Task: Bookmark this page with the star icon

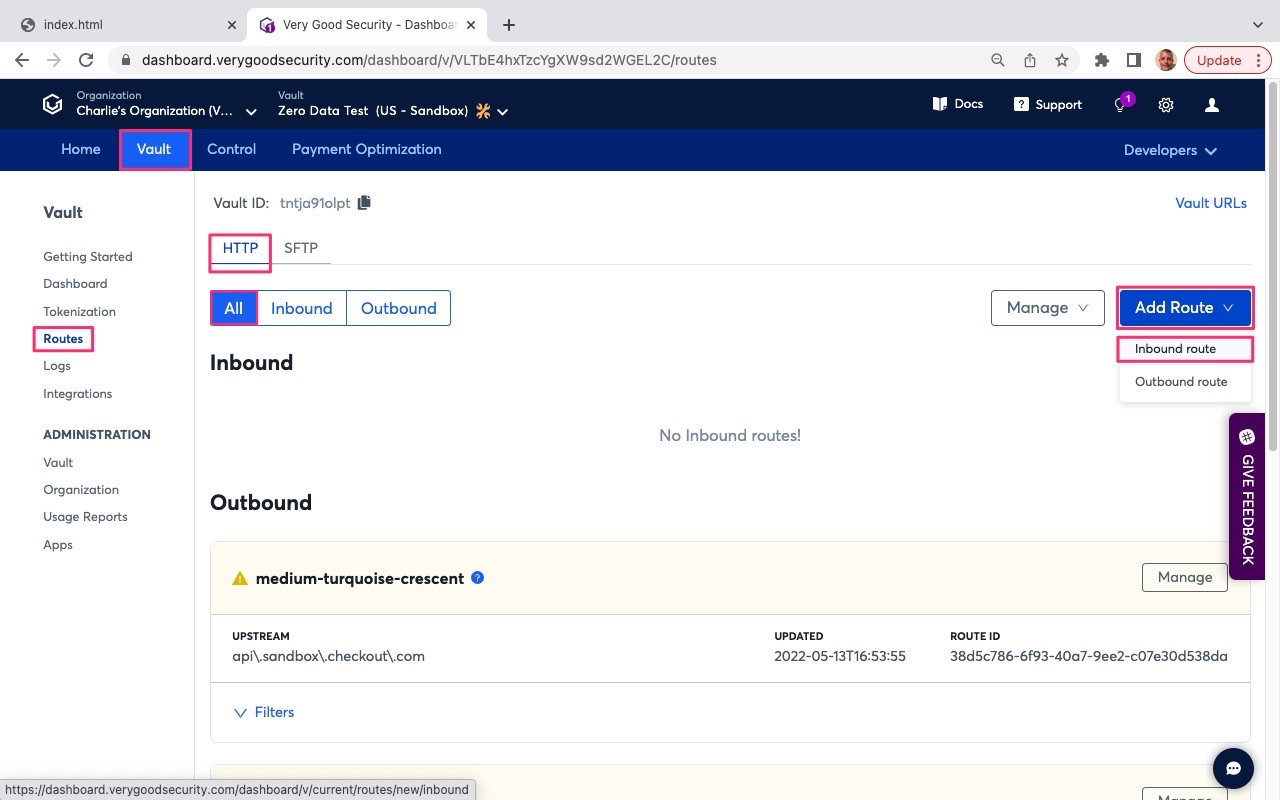Action: click(x=1062, y=60)
